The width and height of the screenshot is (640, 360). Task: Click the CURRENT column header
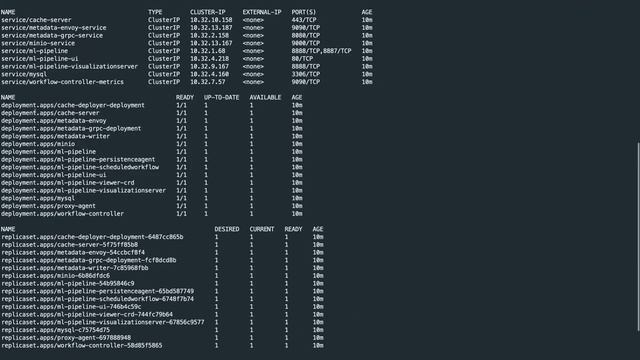262,229
